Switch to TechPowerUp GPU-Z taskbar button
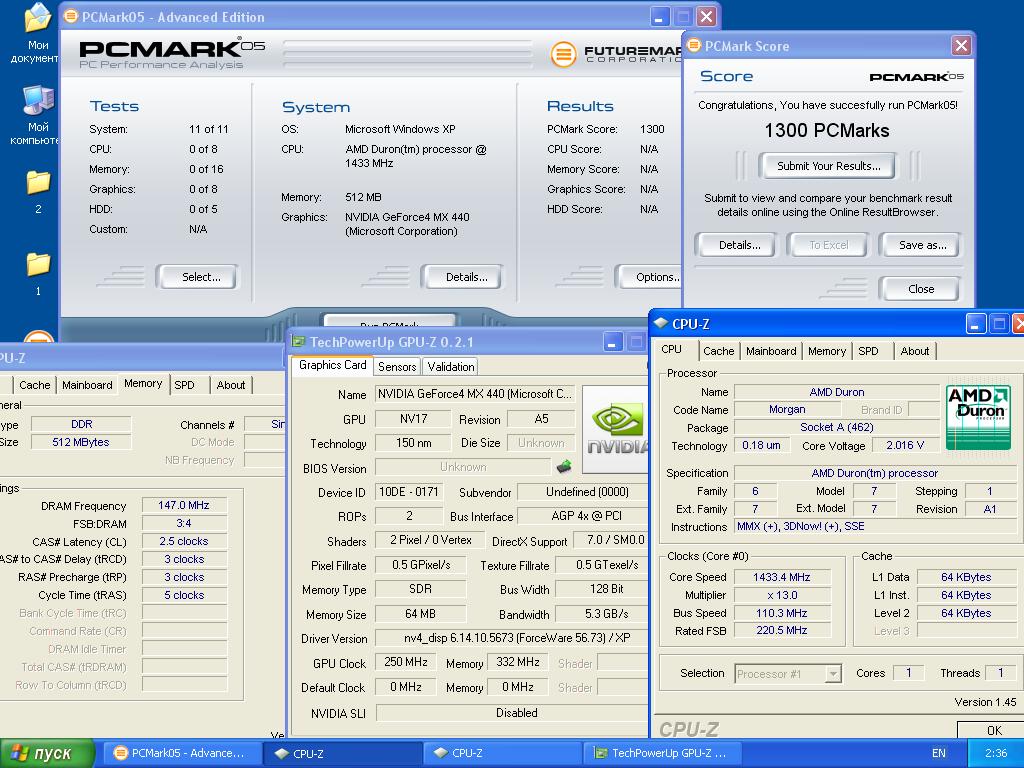 [661, 753]
